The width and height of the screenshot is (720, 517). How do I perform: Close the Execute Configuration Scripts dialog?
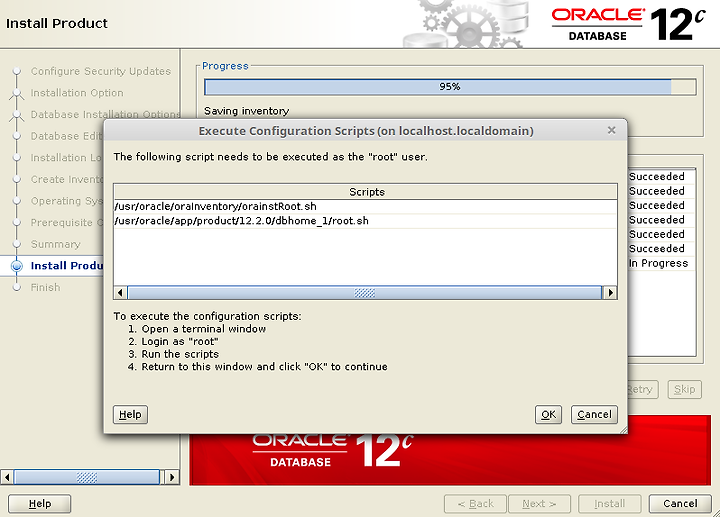[x=611, y=130]
